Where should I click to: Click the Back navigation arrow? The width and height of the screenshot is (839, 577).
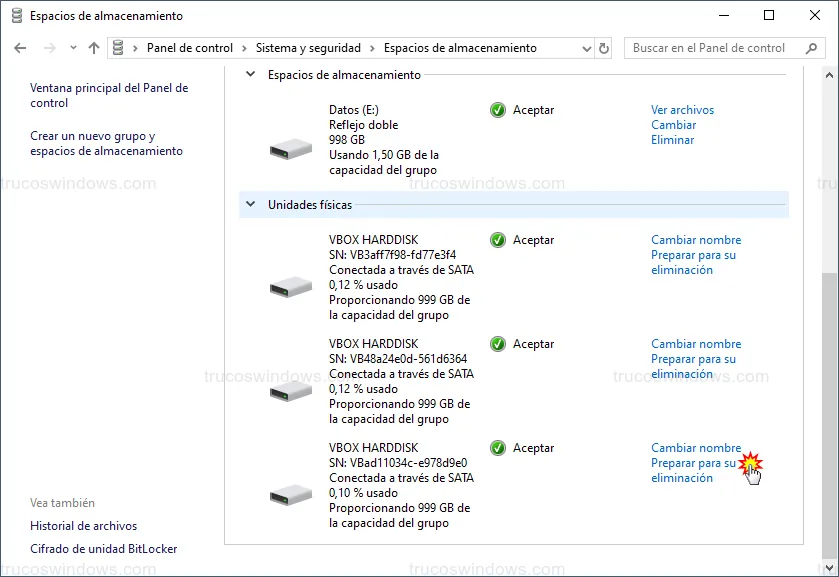(21, 48)
